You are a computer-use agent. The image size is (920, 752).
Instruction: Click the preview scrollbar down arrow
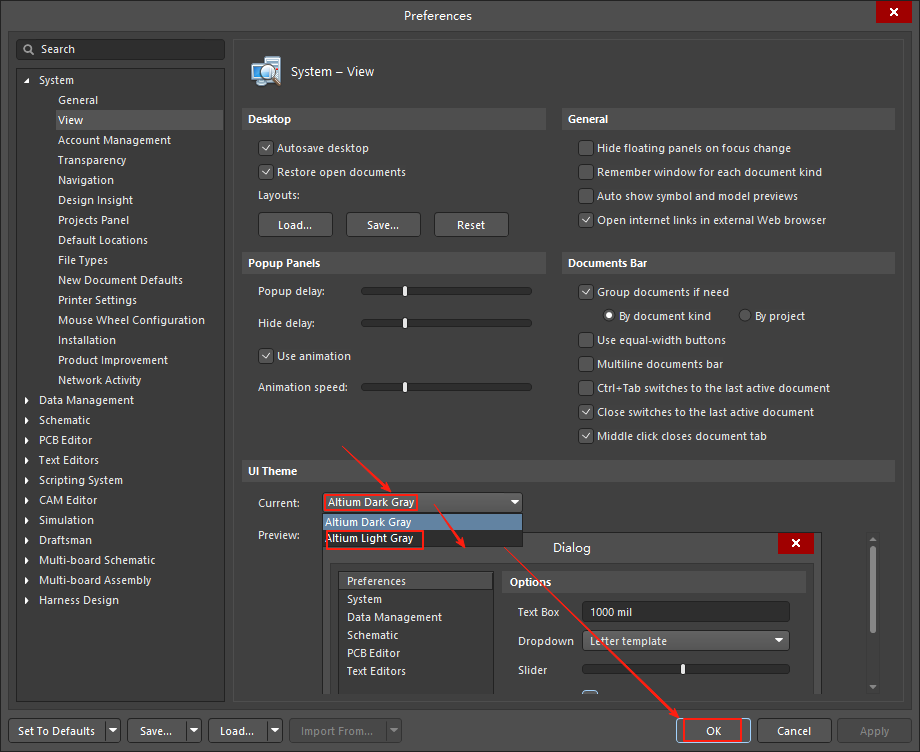point(872,687)
